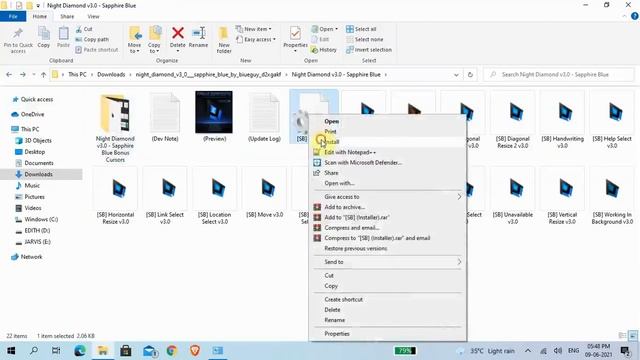640x360 pixels.
Task: Select the (Dev Note) text file
Action: 165,116
